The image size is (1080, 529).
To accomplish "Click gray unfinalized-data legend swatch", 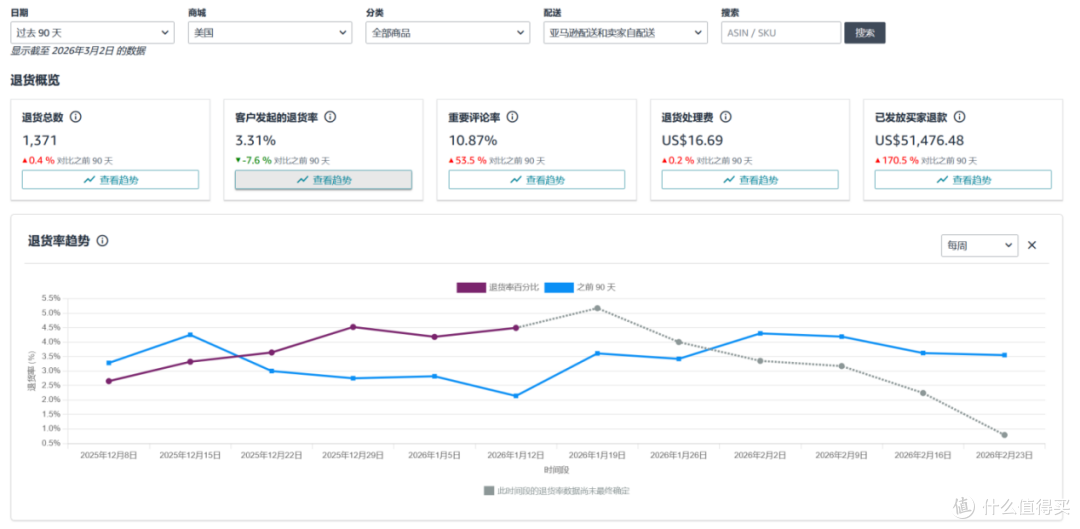I will click(x=488, y=491).
